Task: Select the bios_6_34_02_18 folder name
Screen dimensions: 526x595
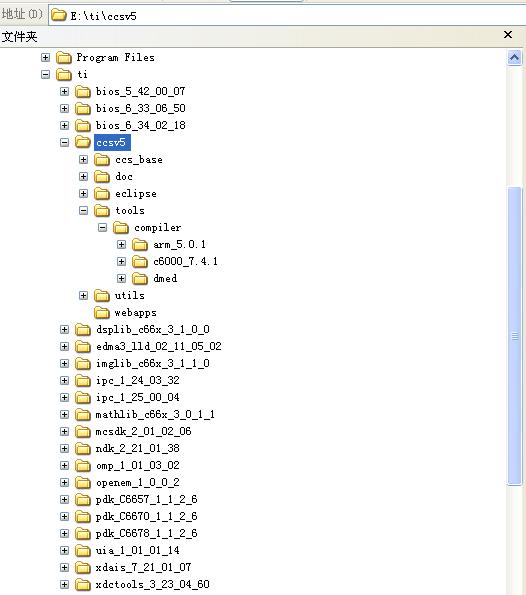Action: click(x=140, y=126)
